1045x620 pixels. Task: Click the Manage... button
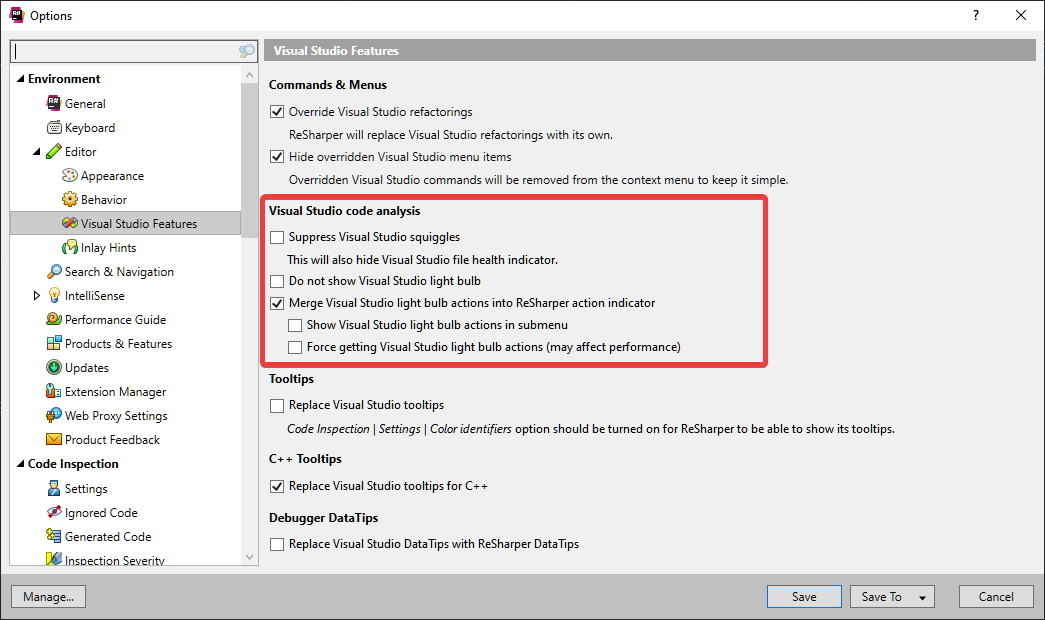point(48,597)
